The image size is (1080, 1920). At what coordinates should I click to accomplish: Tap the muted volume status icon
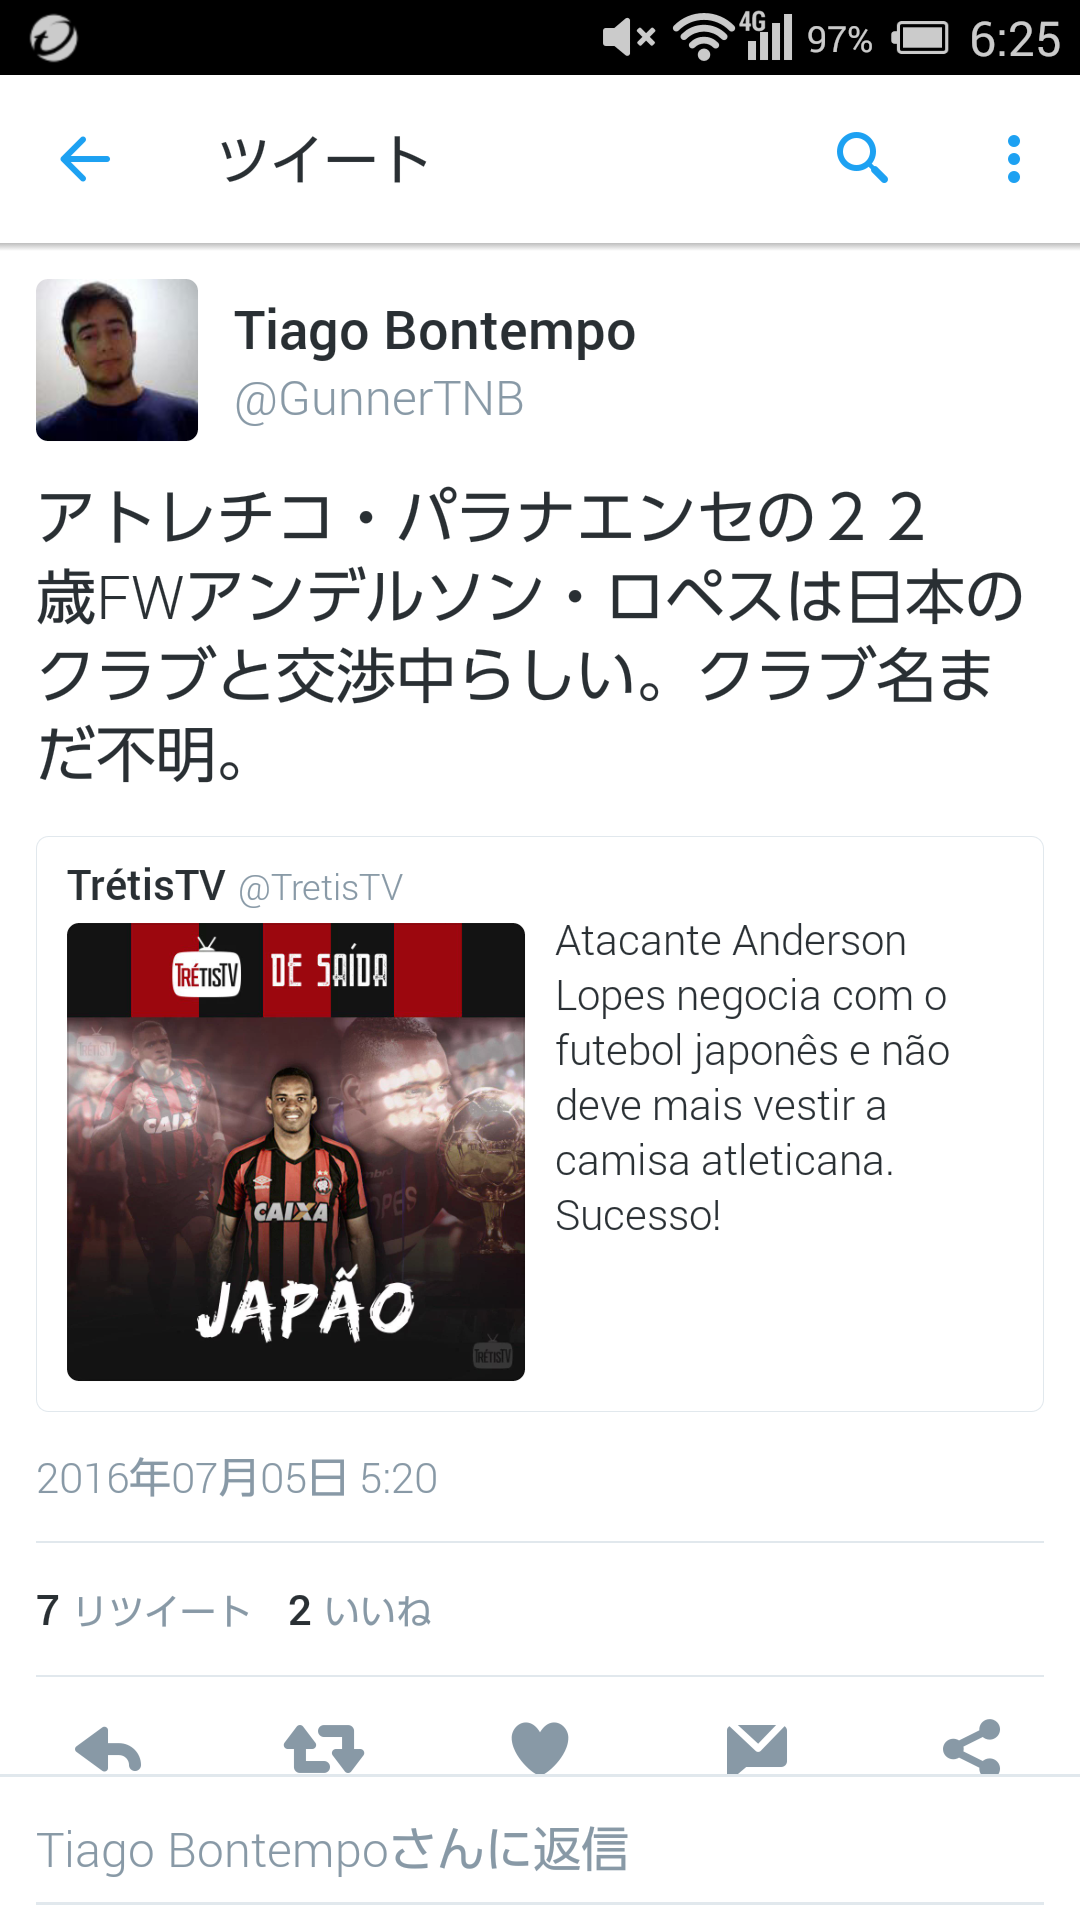(629, 38)
